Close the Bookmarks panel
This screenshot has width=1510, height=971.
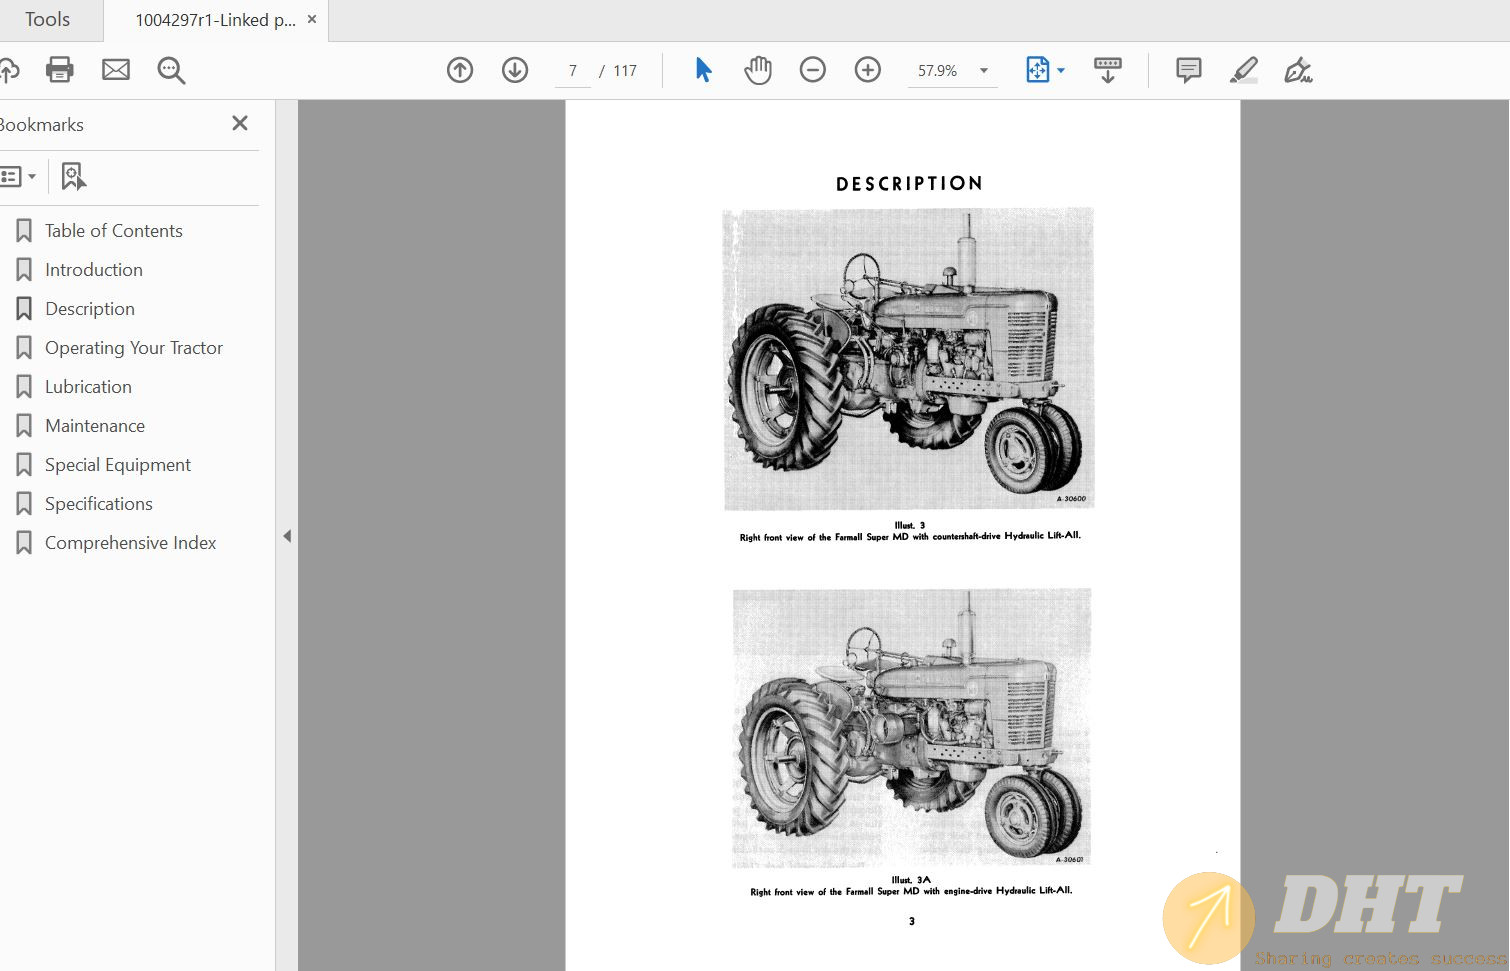(240, 123)
